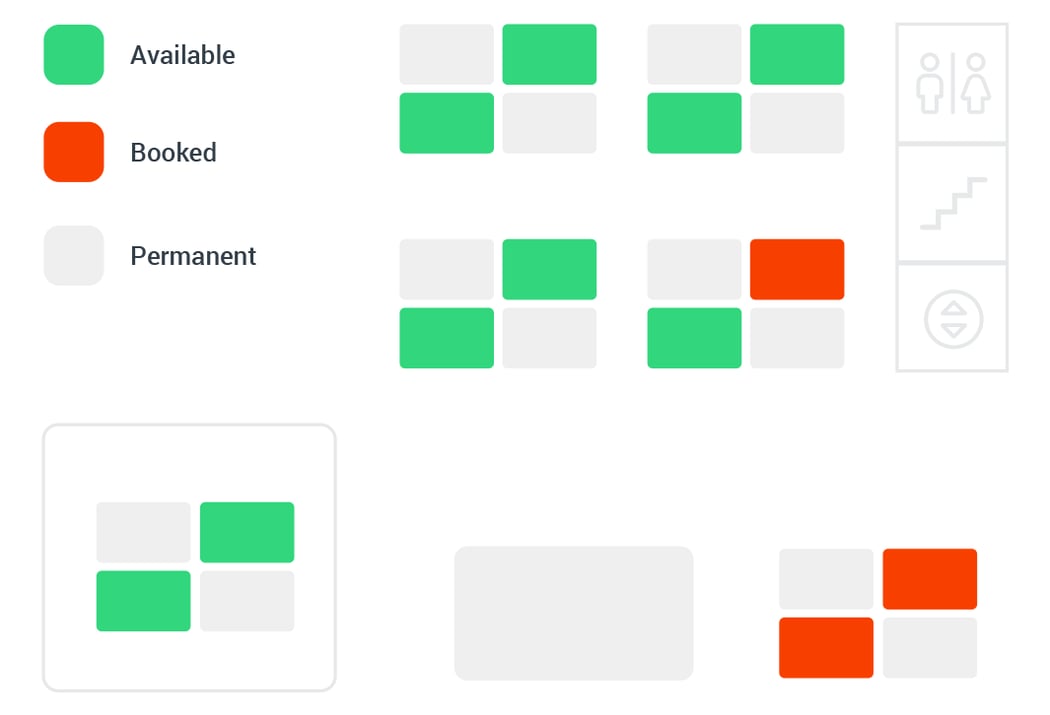Image resolution: width=1050 pixels, height=715 pixels.
Task: Expand the large gray room at bottom center
Action: [573, 613]
